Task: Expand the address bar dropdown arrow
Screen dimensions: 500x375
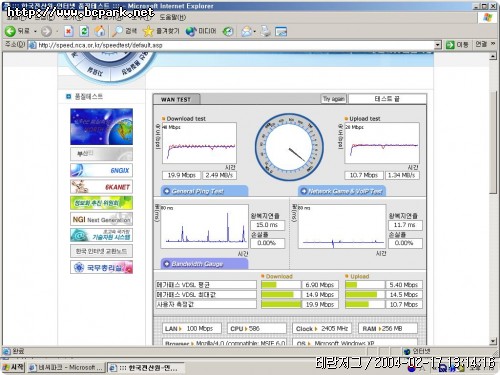Action: tap(438, 45)
